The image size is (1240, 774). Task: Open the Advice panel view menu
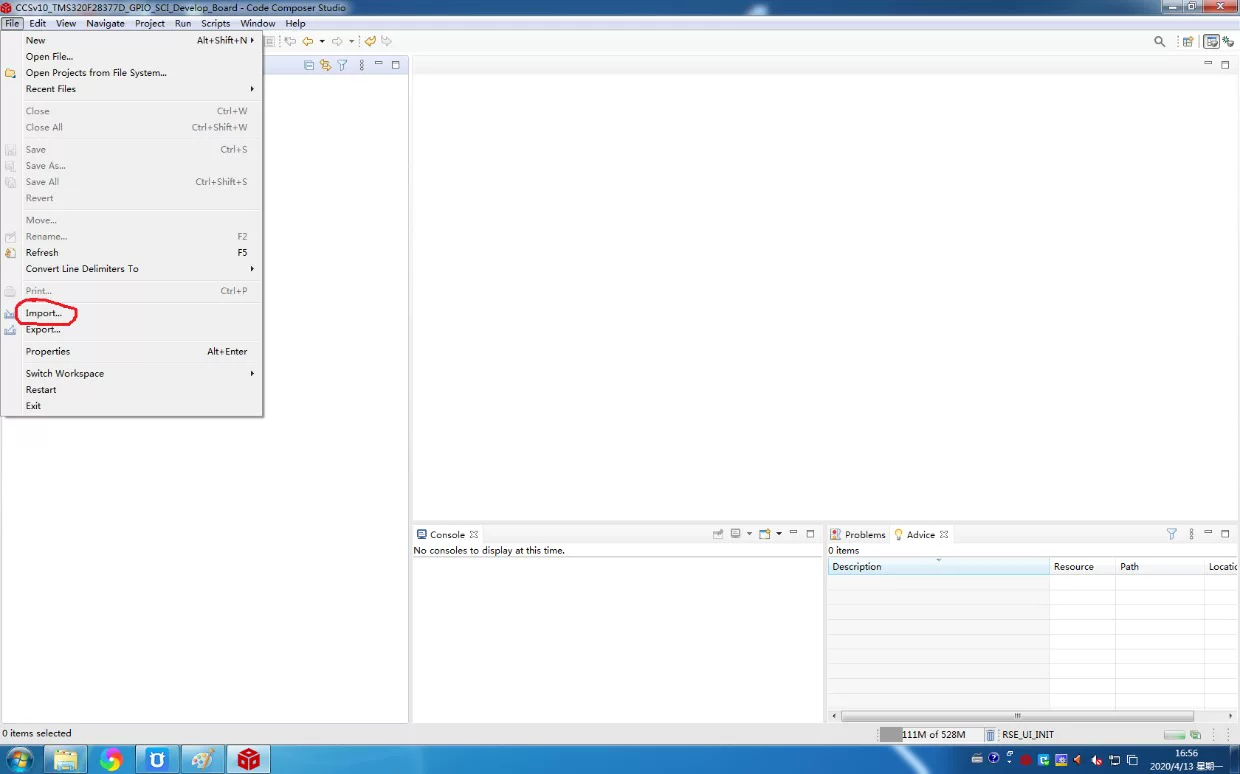point(1192,534)
